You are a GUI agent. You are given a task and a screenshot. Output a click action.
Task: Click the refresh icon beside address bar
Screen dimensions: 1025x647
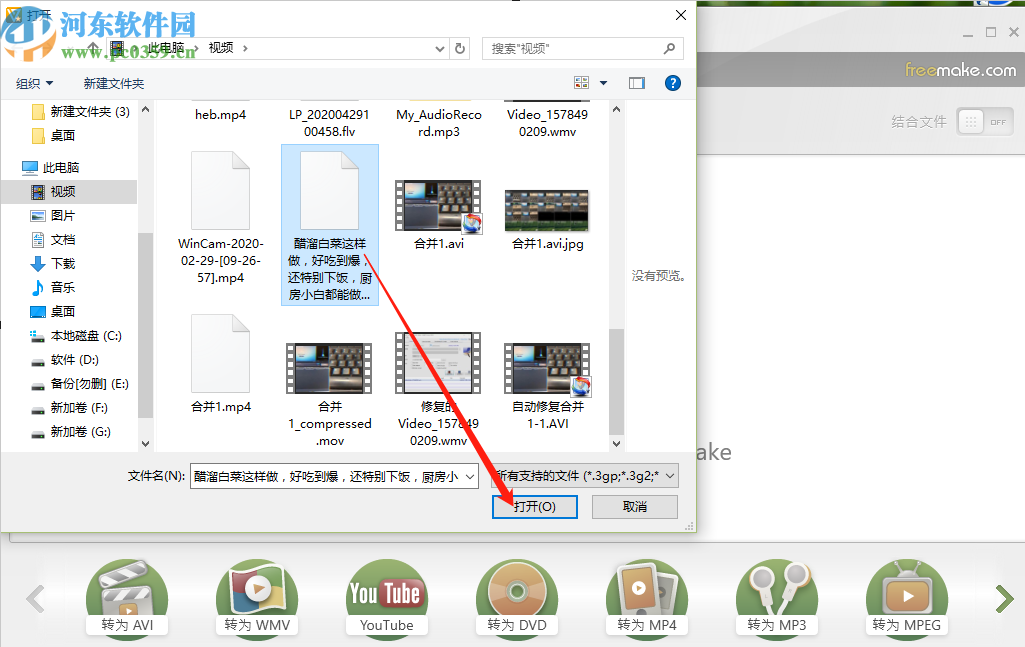(460, 48)
